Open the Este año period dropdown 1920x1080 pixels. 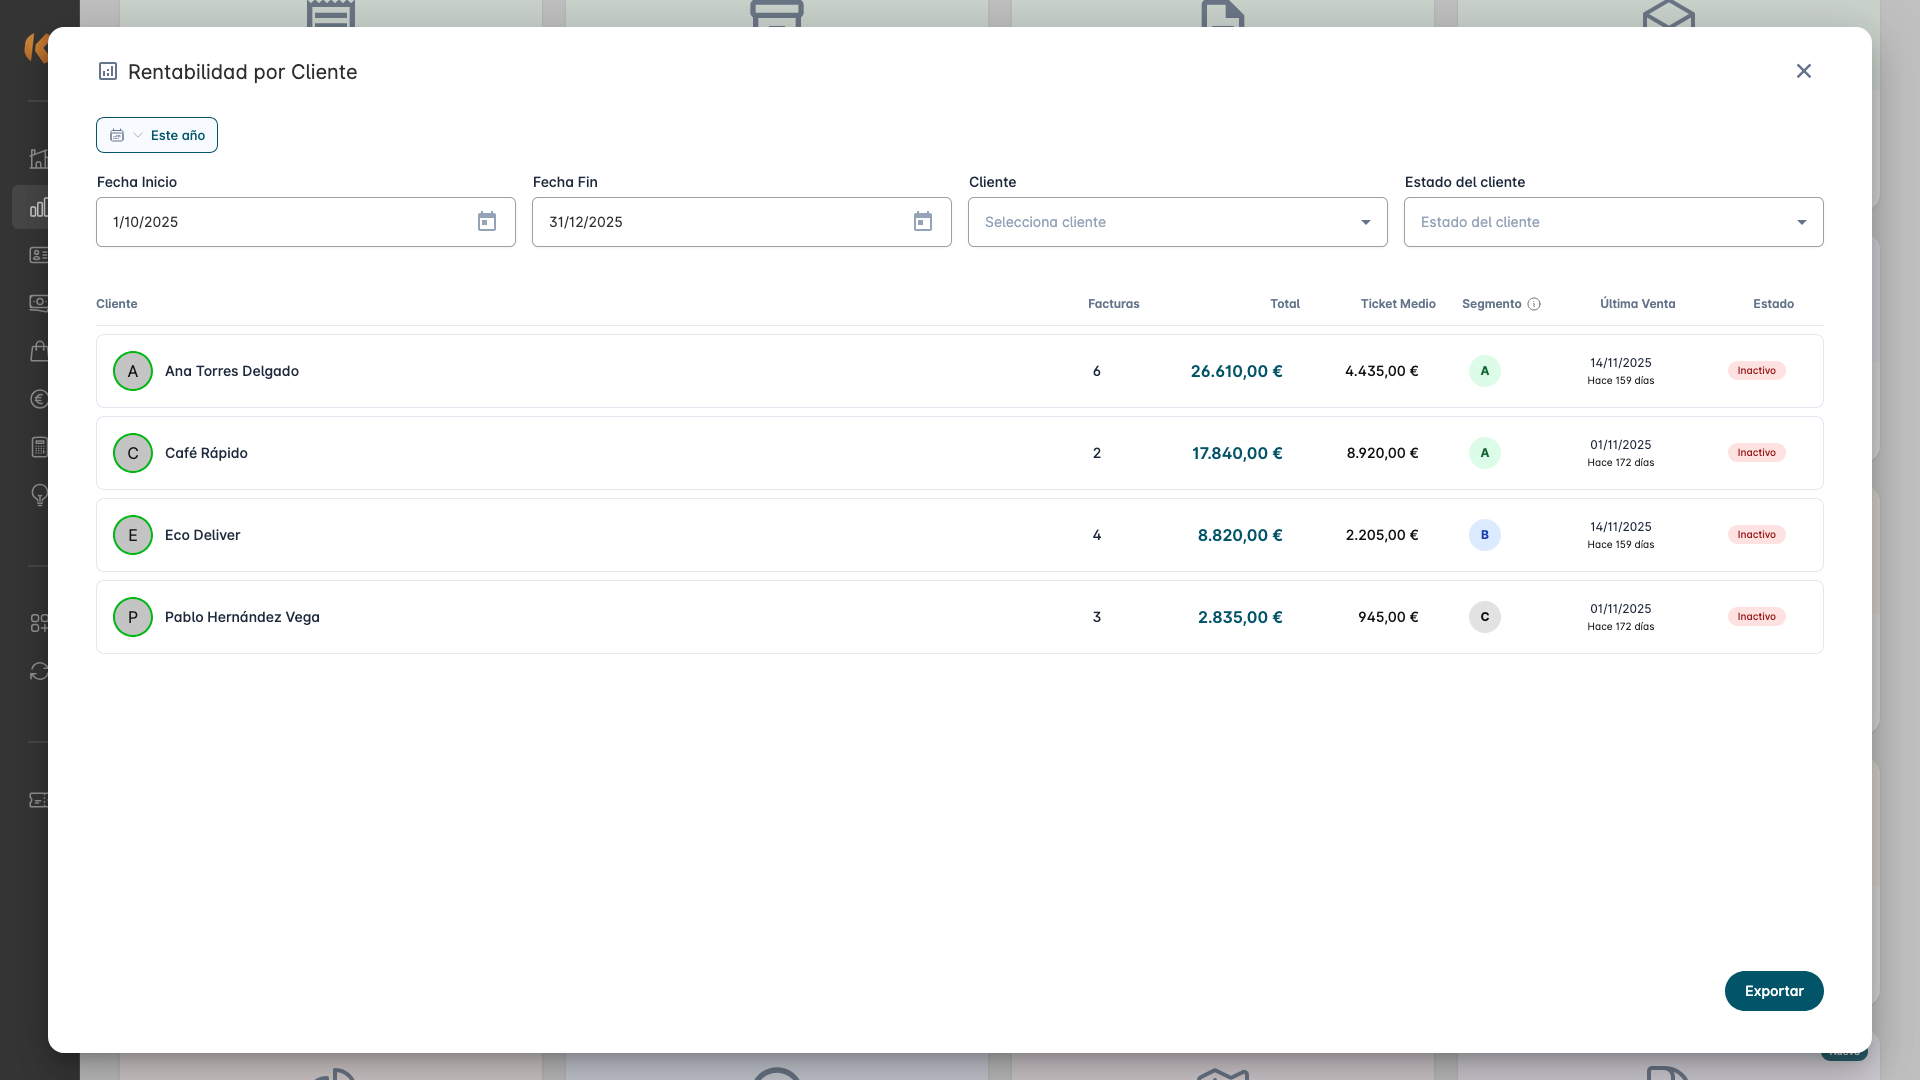pos(157,135)
